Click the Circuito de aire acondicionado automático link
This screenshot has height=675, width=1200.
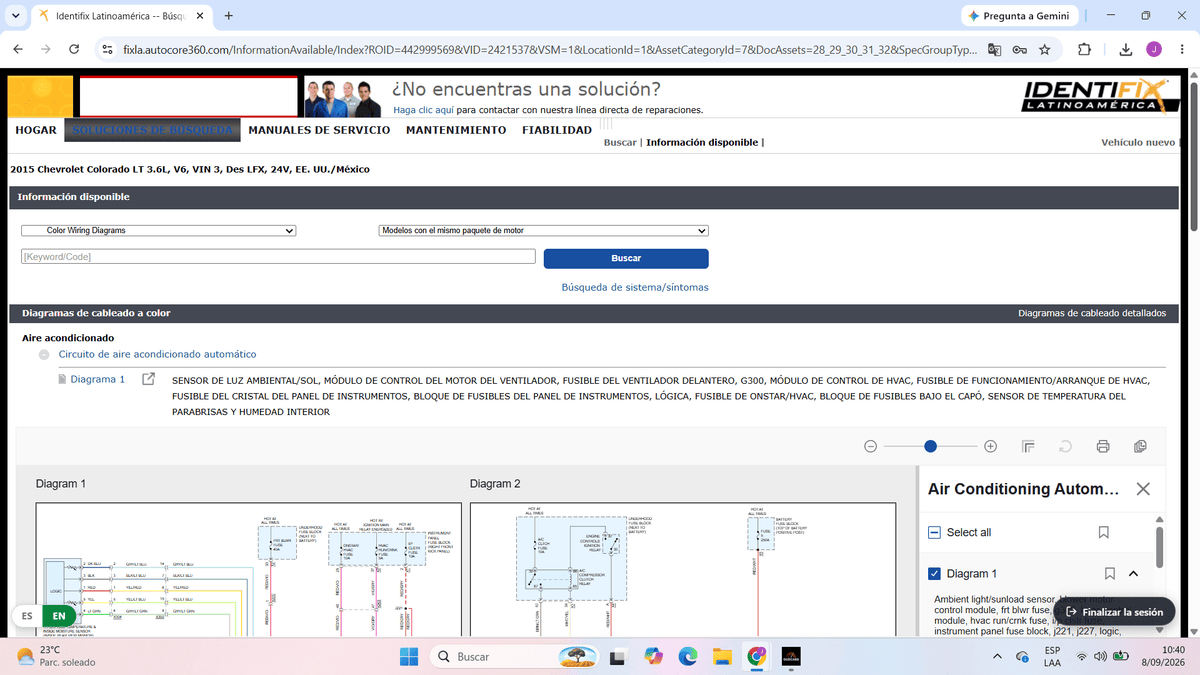pyautogui.click(x=157, y=354)
